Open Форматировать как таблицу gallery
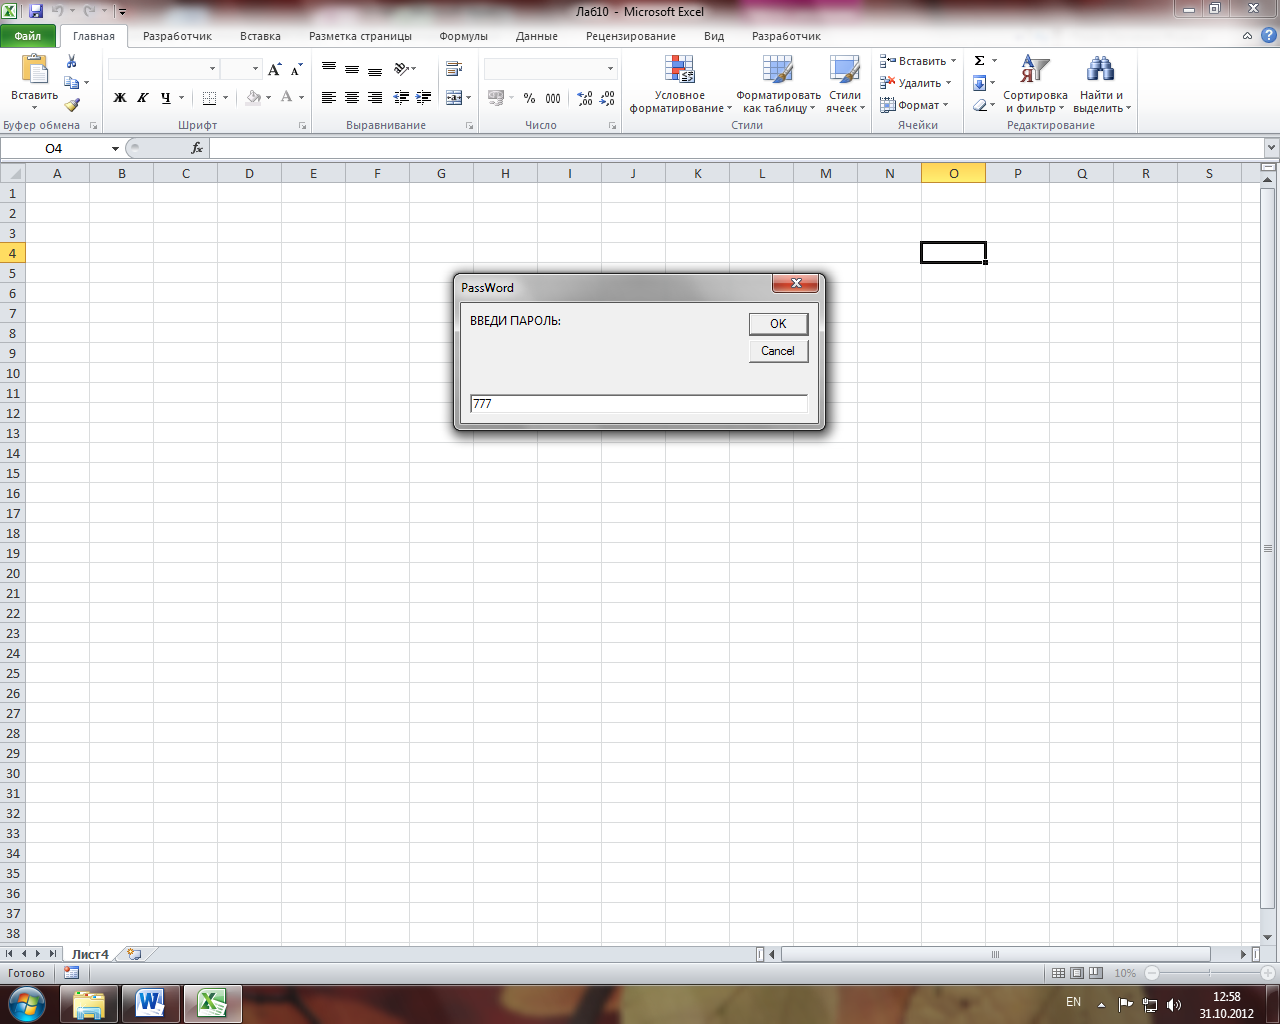Image resolution: width=1280 pixels, height=1024 pixels. [x=778, y=84]
